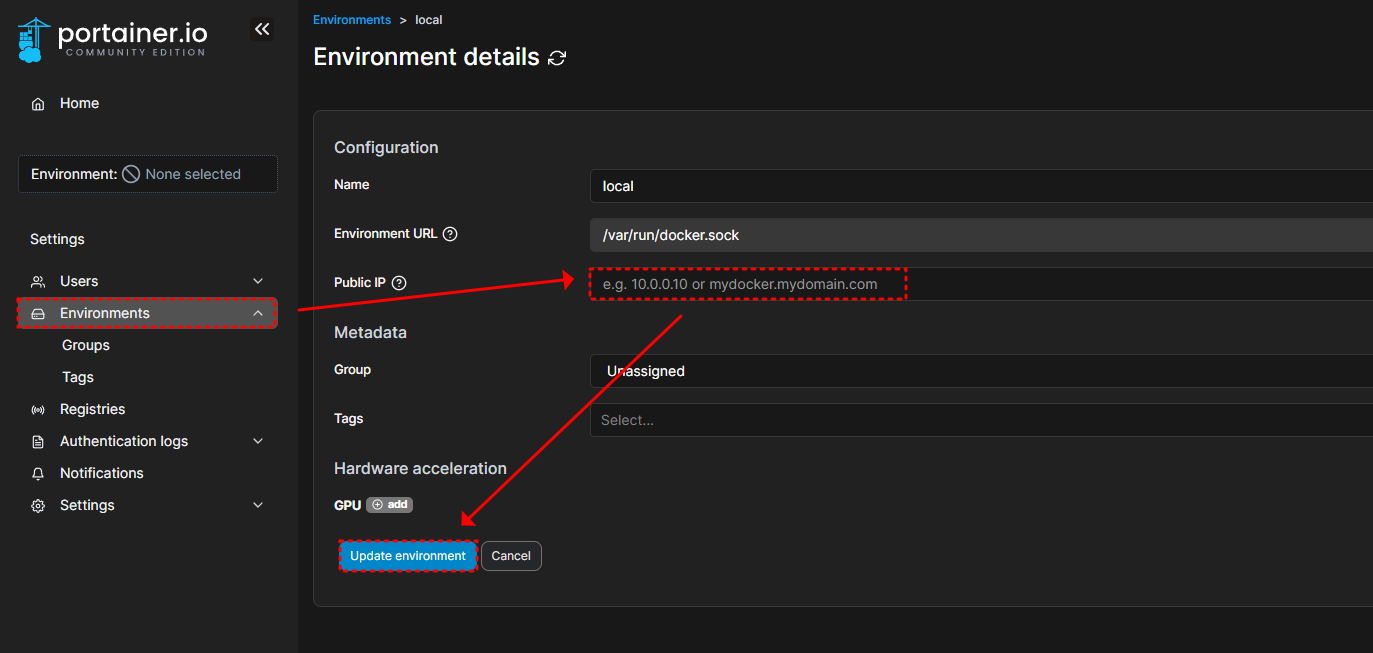Click the Registries broadcast icon
The width and height of the screenshot is (1373, 653).
38,410
